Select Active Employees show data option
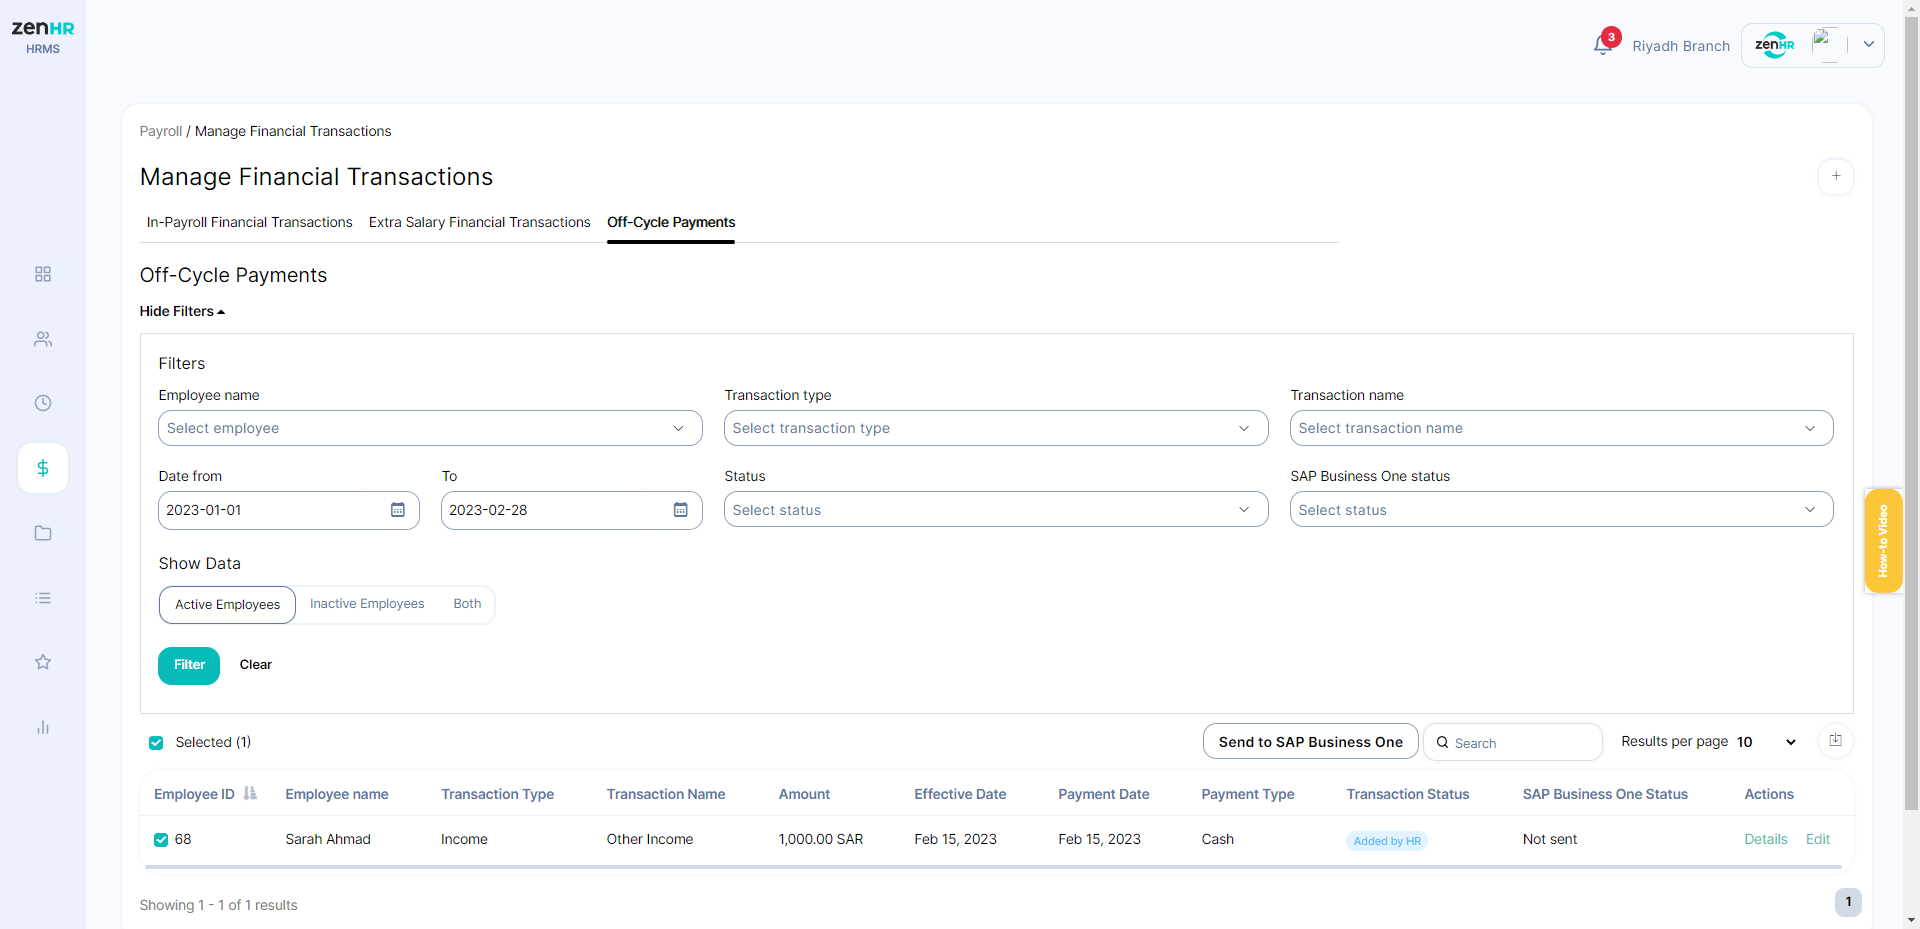 click(x=228, y=605)
